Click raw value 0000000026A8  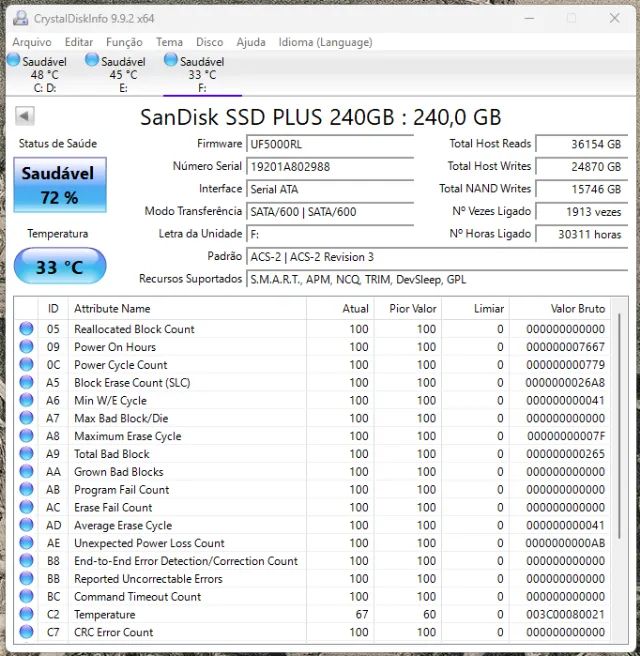[565, 382]
